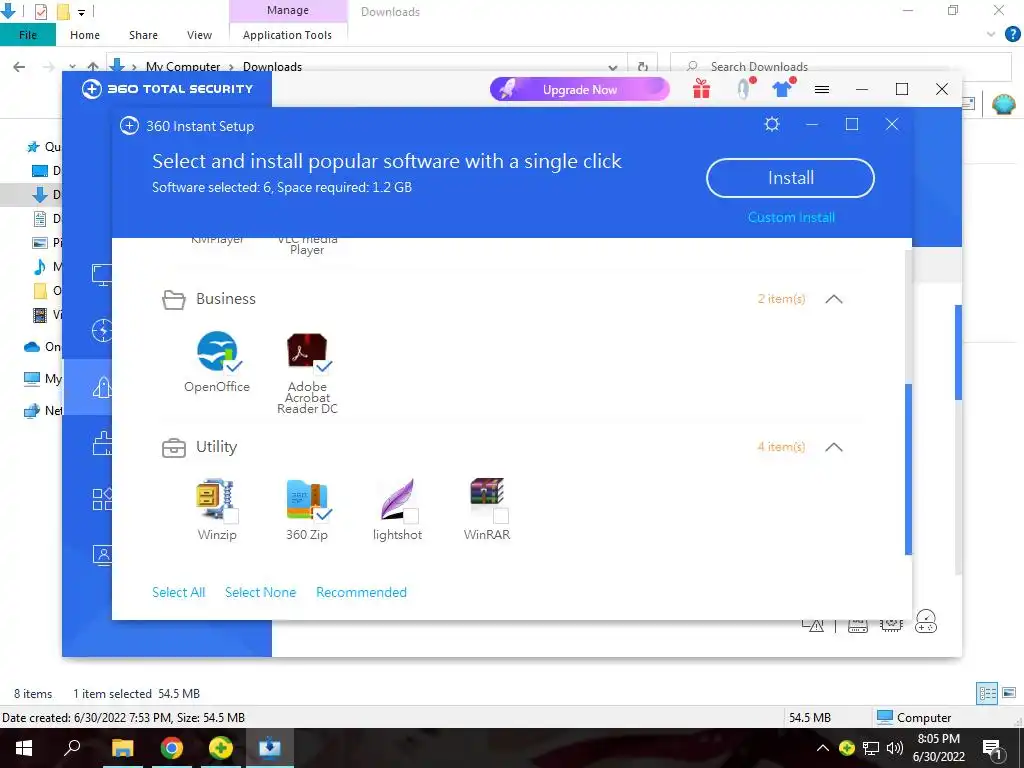1024x768 pixels.
Task: Collapse the Business category chevron
Action: tap(834, 299)
